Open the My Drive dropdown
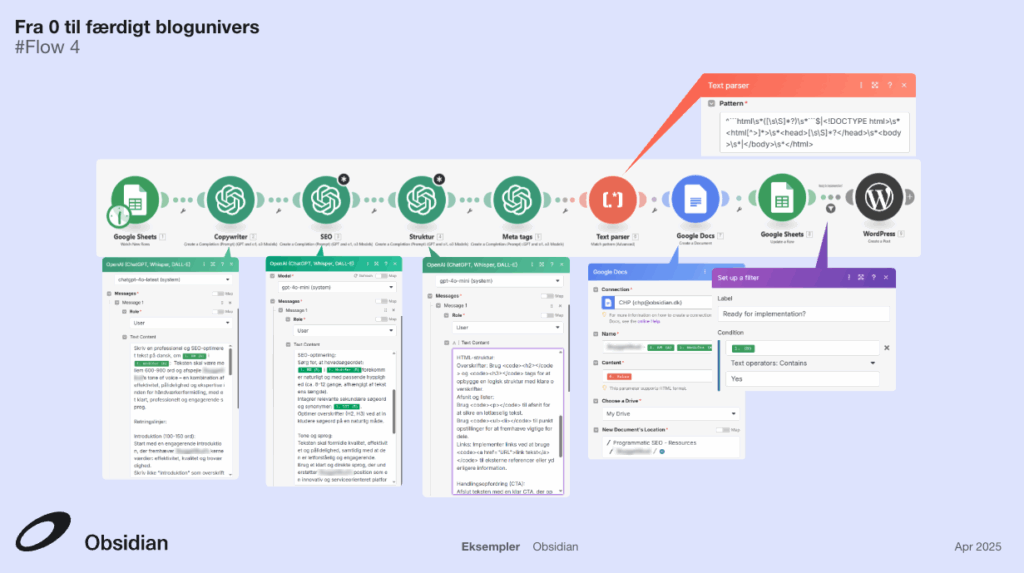 (670, 414)
